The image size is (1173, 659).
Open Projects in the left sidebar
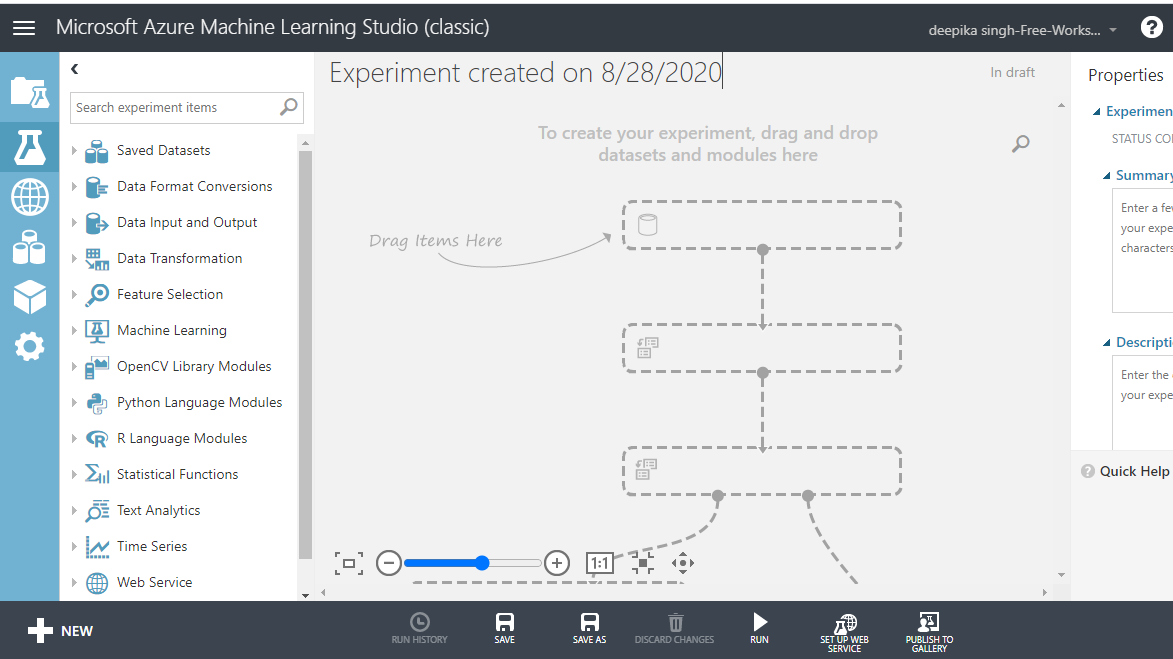[x=30, y=93]
